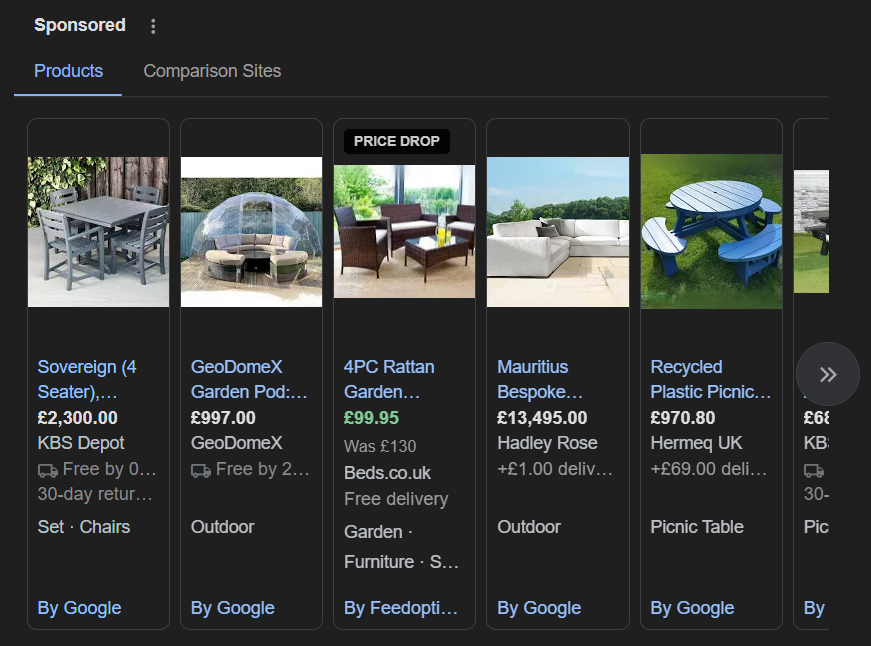Click the Sponsored heading
This screenshot has height=646, width=871.
[80, 25]
